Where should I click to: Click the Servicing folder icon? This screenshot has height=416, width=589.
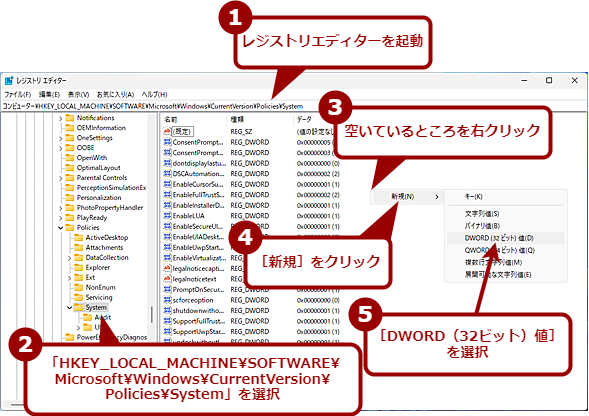click(79, 297)
